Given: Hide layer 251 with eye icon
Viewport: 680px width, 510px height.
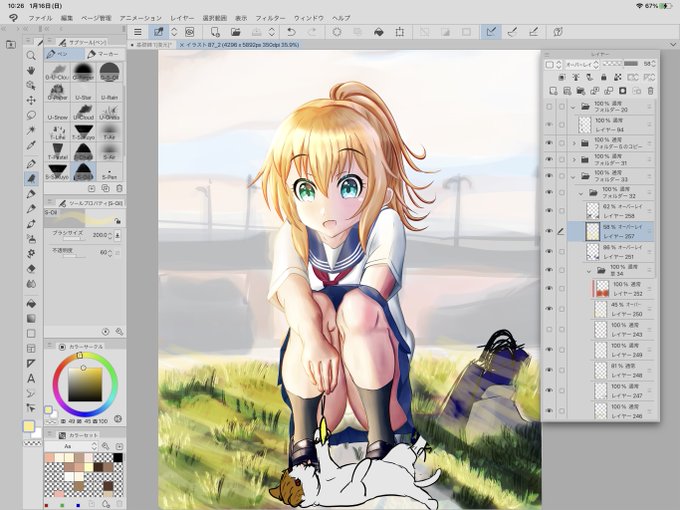Looking at the screenshot, I should pyautogui.click(x=549, y=252).
